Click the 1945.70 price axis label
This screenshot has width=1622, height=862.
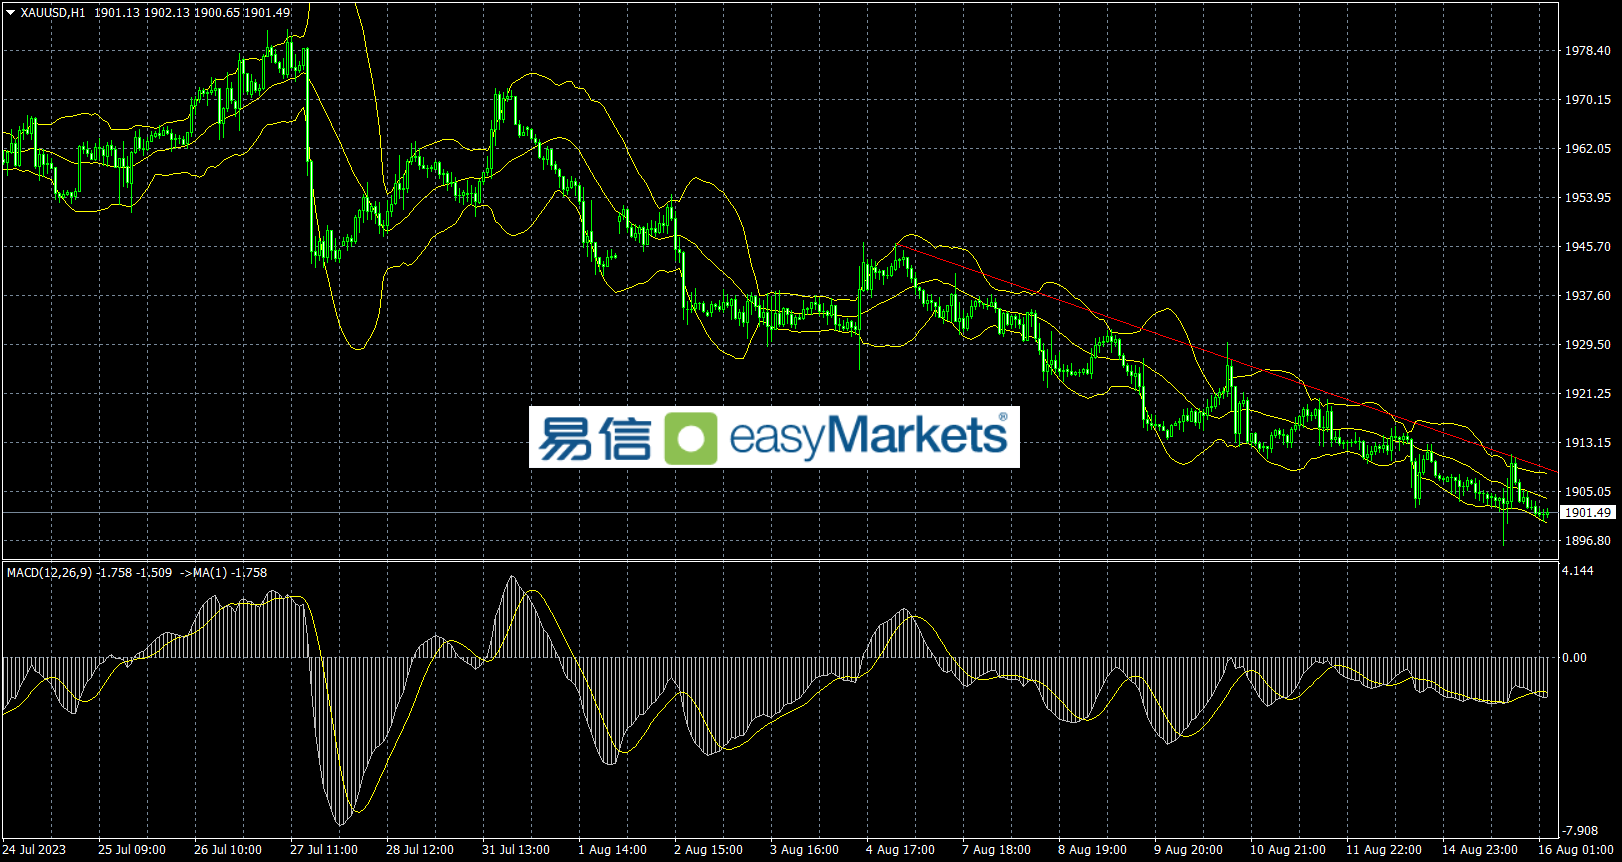point(1588,247)
